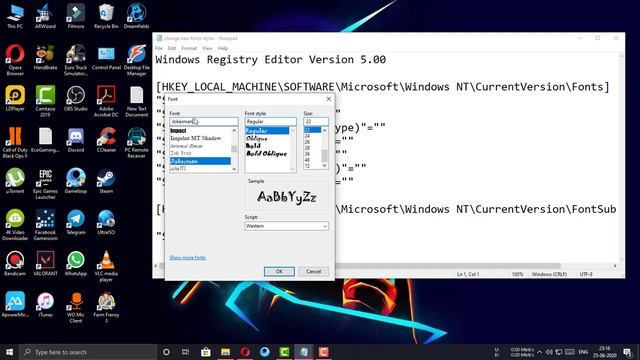Click Camtasia icon in taskbar
Viewport: 640px width, 360px height.
(x=284, y=352)
